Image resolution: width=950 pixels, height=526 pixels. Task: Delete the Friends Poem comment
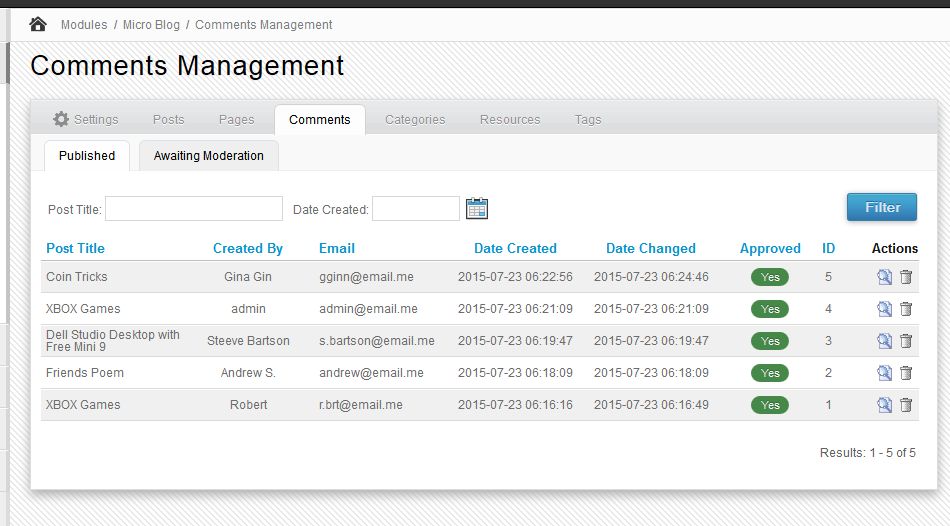[906, 373]
